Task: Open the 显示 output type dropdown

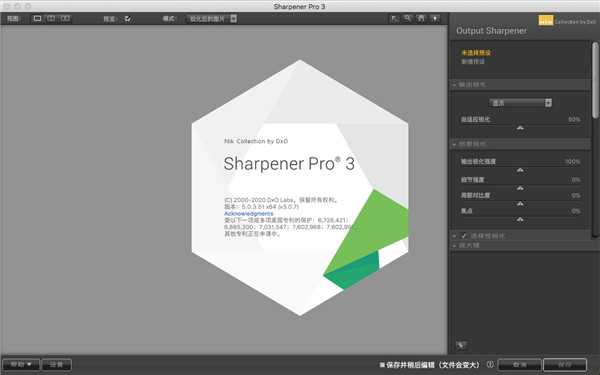Action: click(520, 103)
